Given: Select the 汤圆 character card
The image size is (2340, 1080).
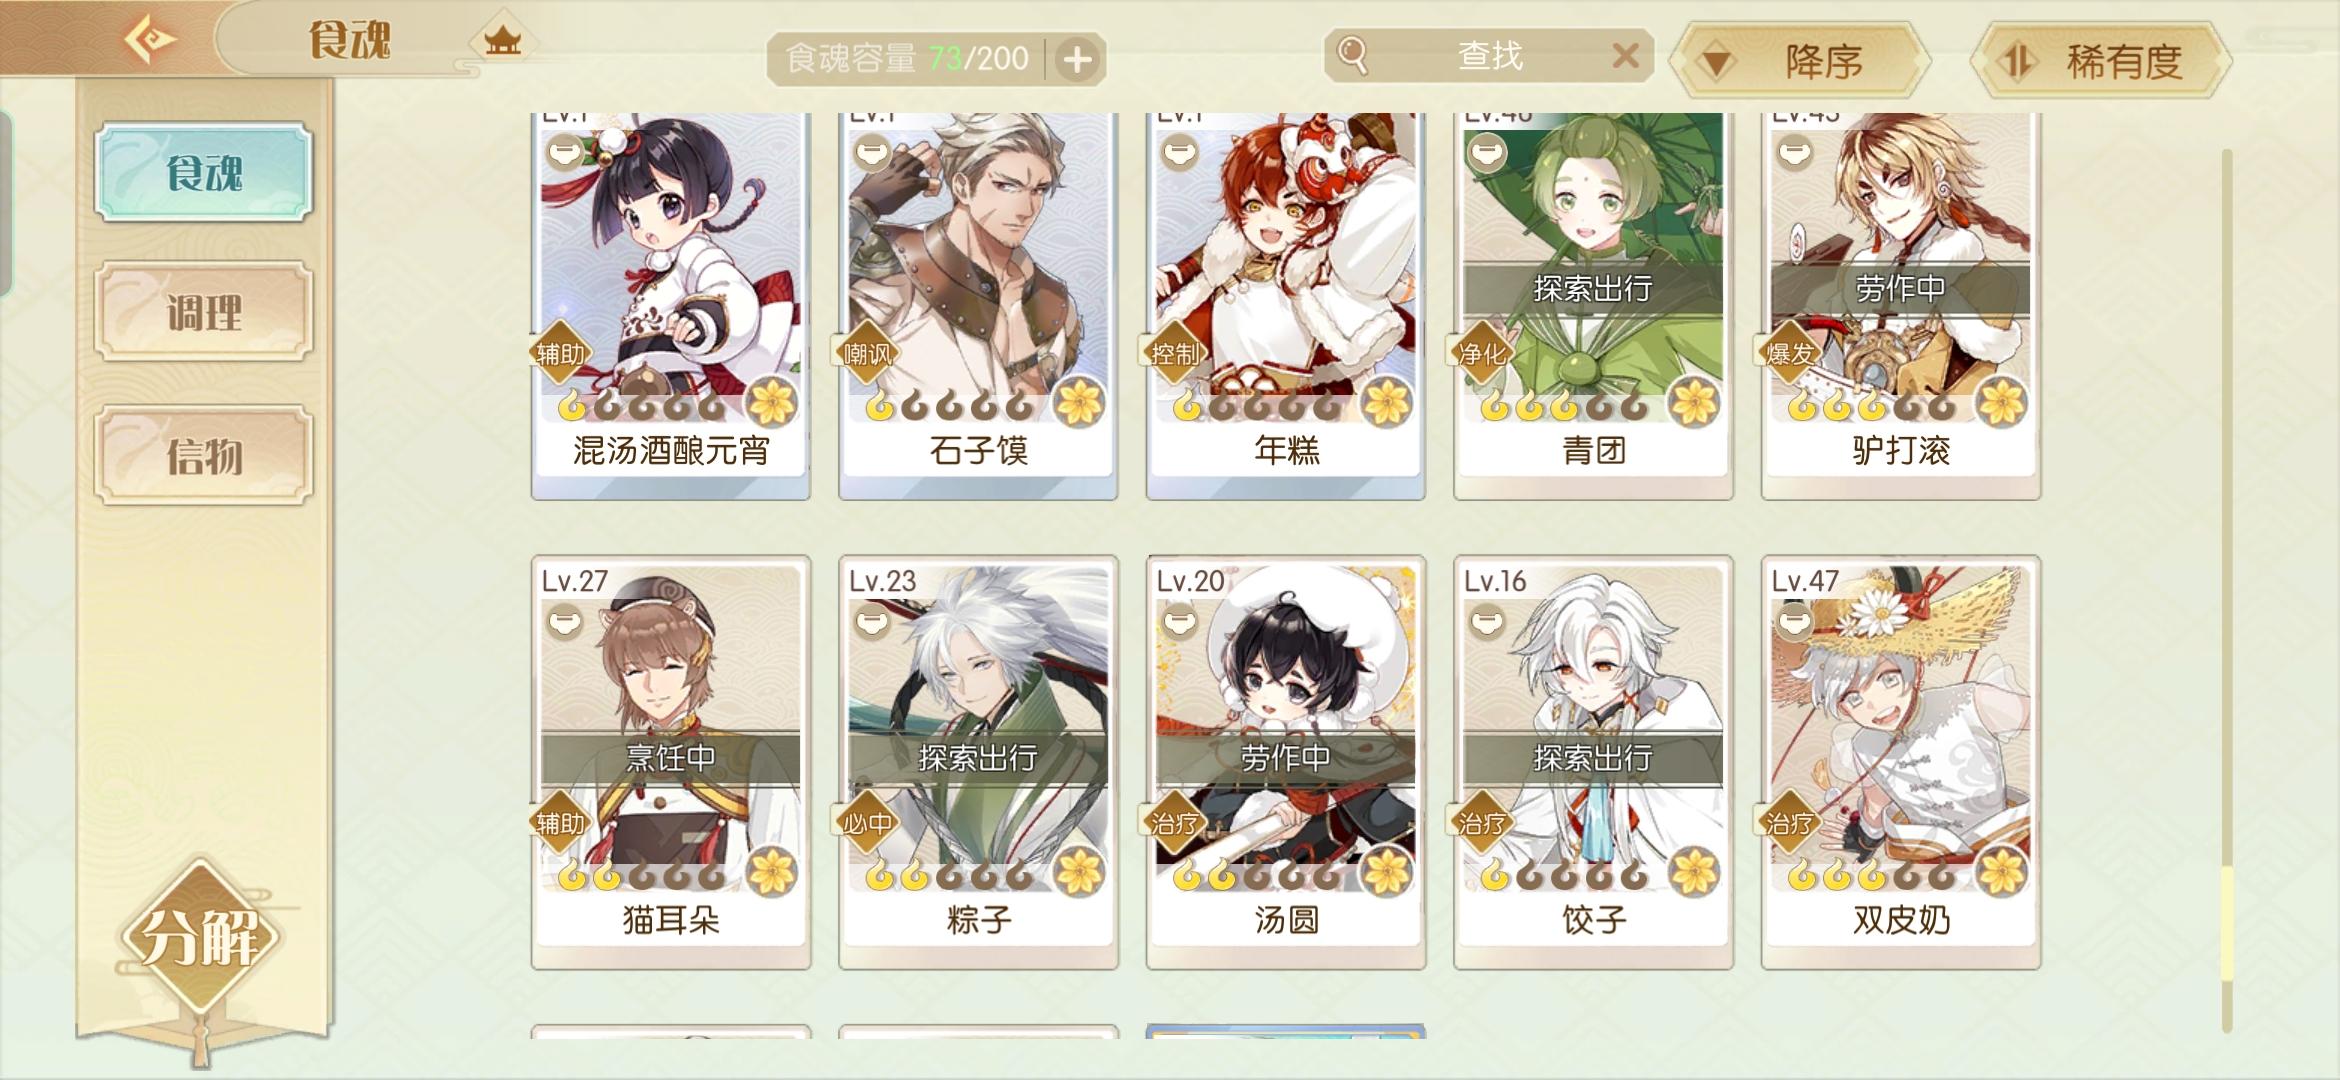Looking at the screenshot, I should pos(1286,762).
